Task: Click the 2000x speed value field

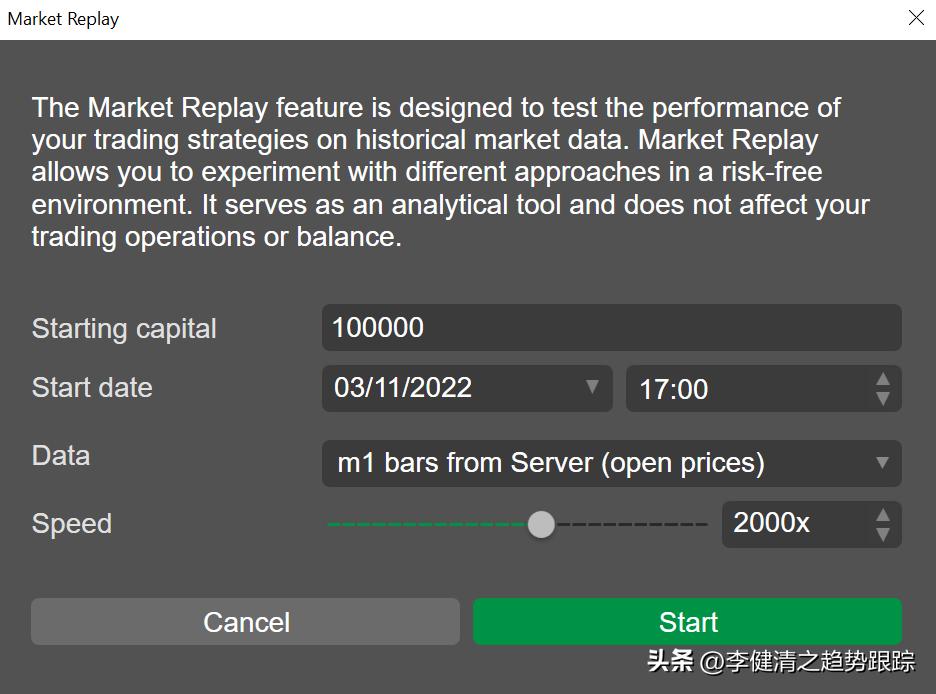Action: [790, 523]
